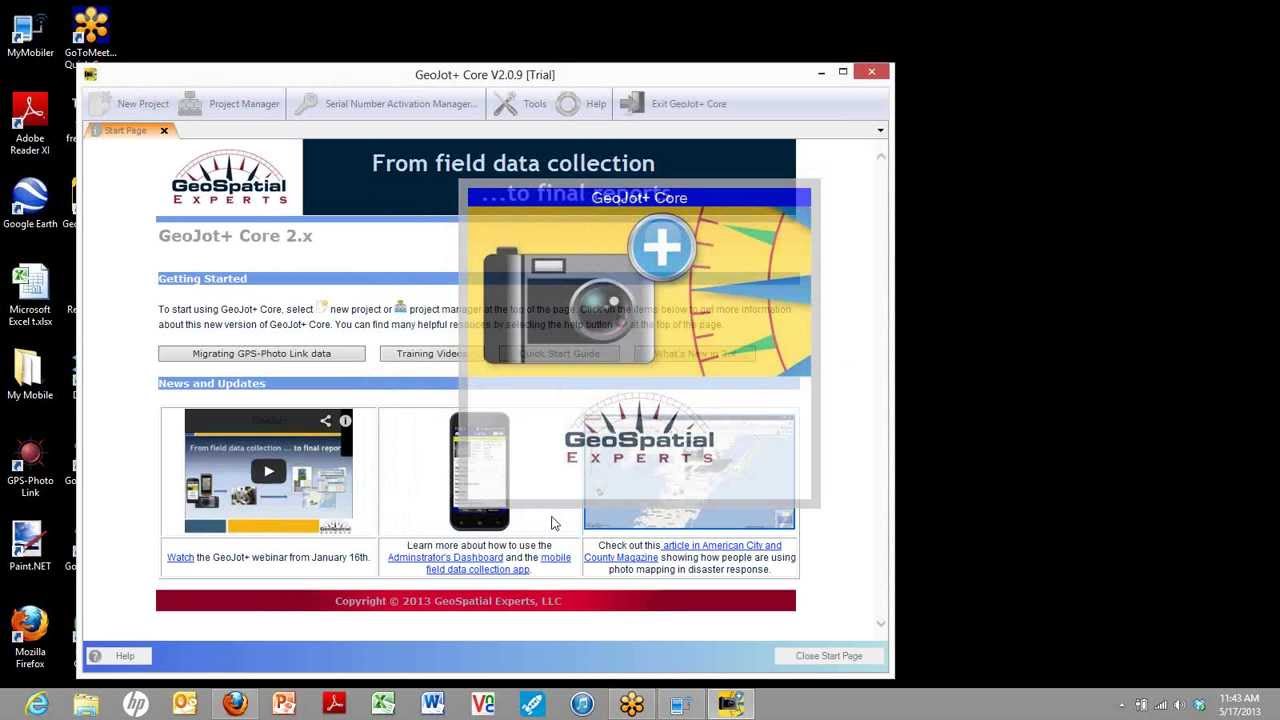Open the Adobe Reader XI desktop icon
This screenshot has height=720, width=1280.
(30, 125)
